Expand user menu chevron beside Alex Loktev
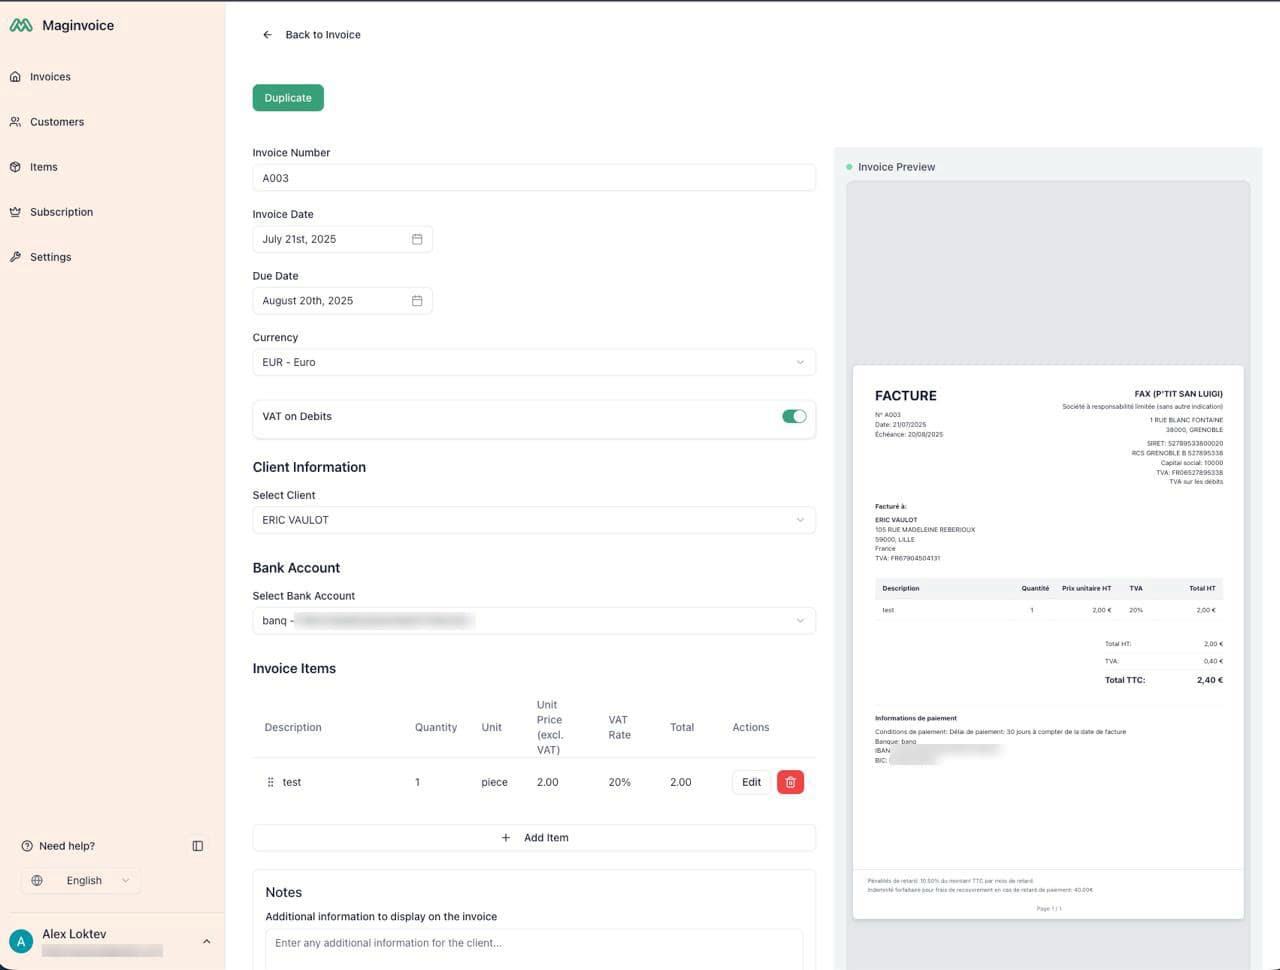This screenshot has width=1280, height=970. point(207,942)
